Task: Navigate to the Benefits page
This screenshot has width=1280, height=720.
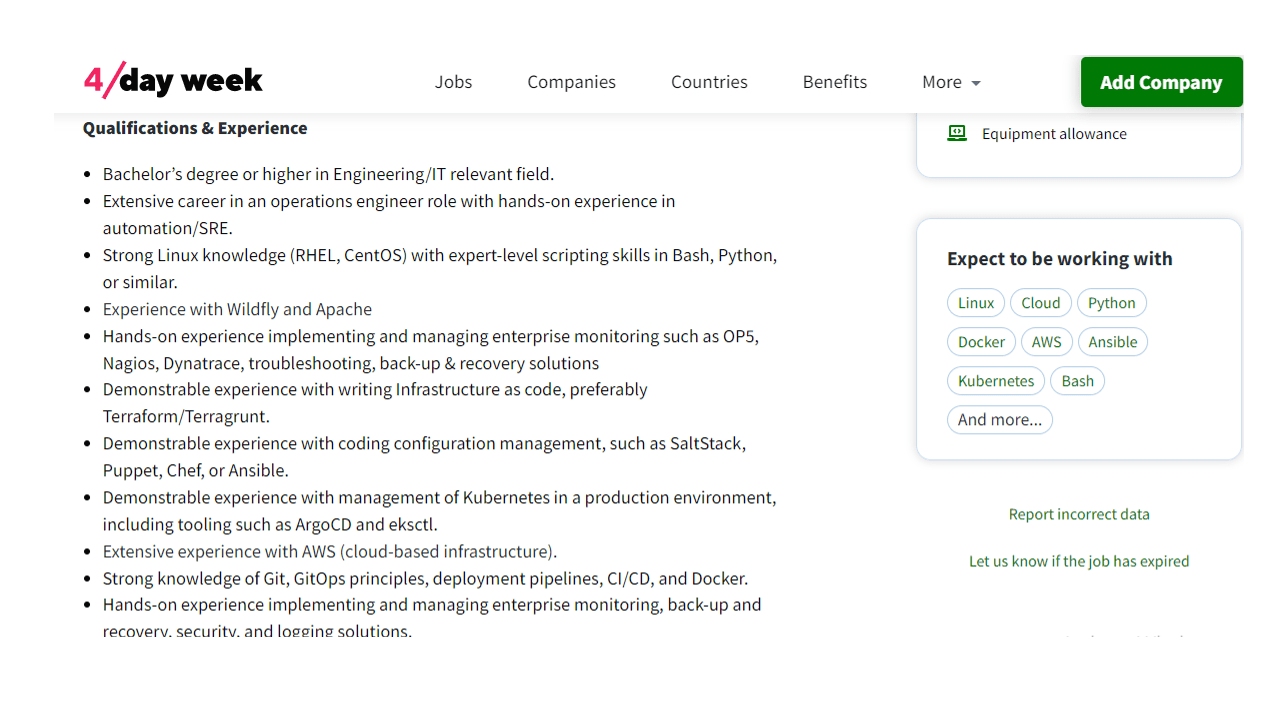Action: coord(834,82)
